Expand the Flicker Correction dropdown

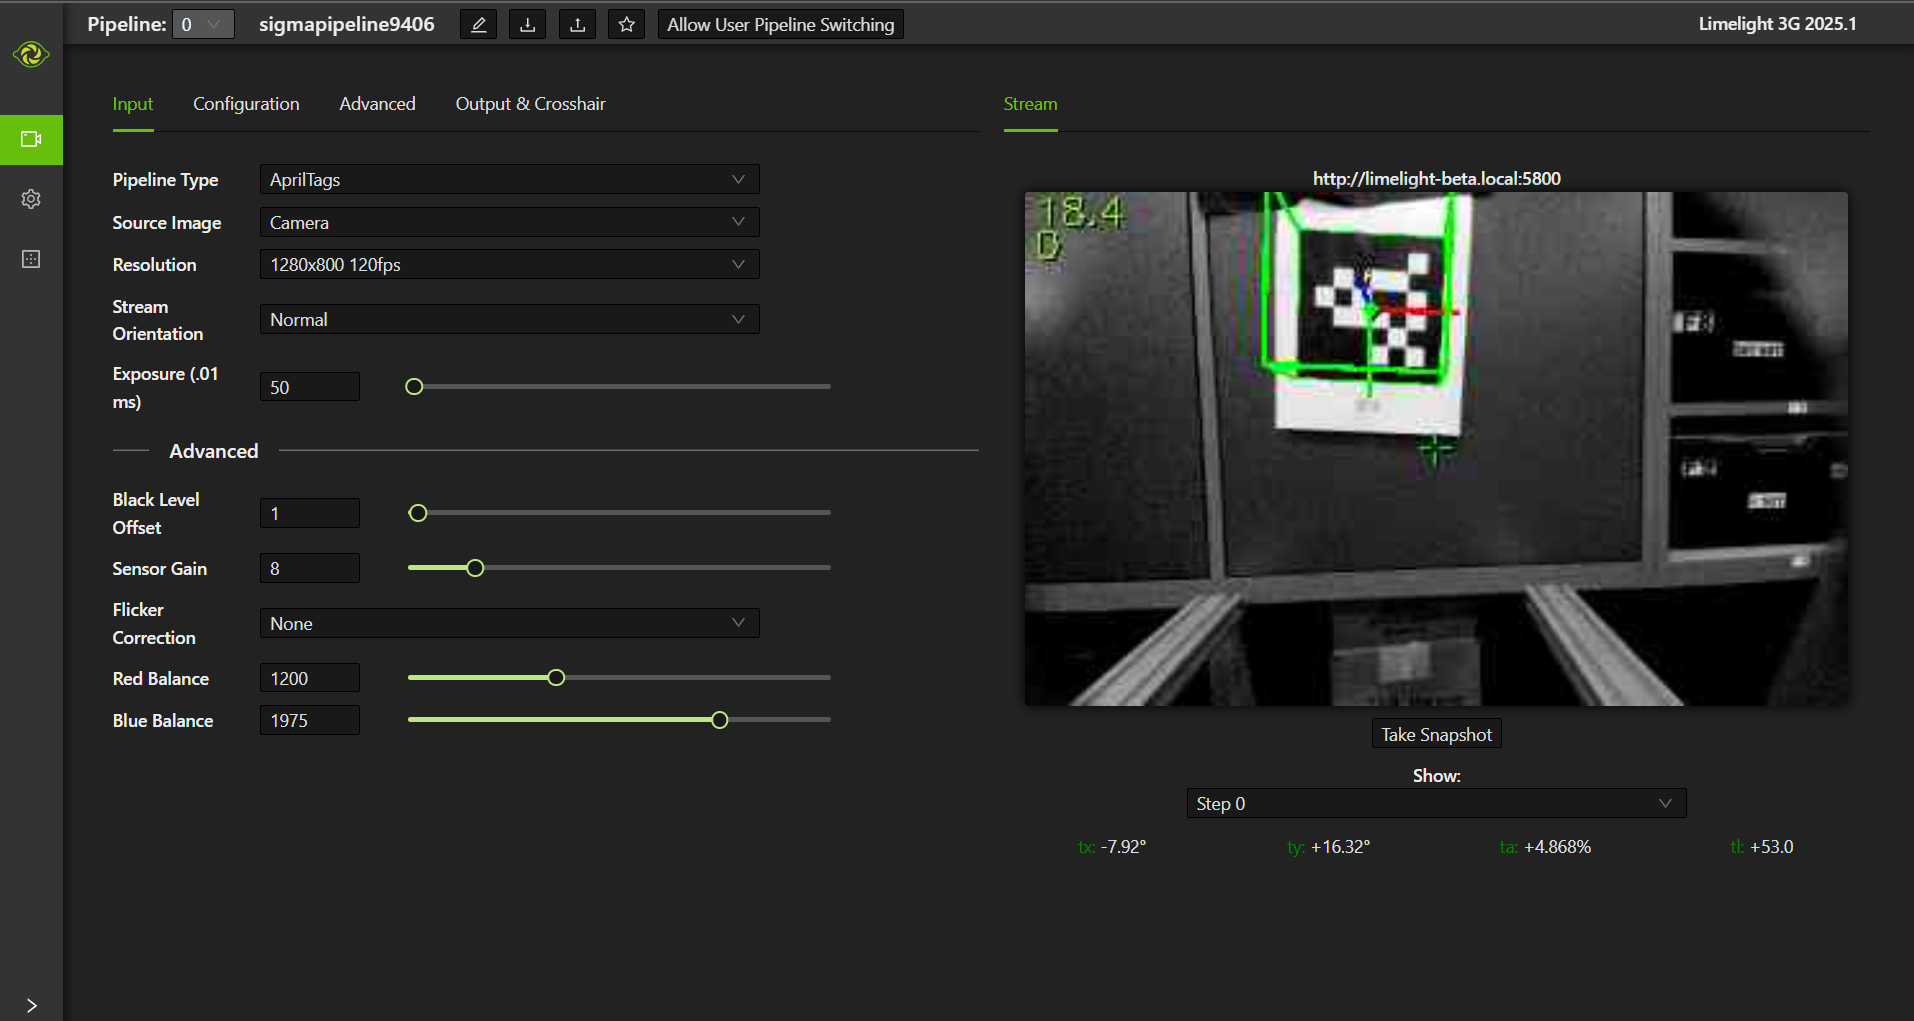509,624
